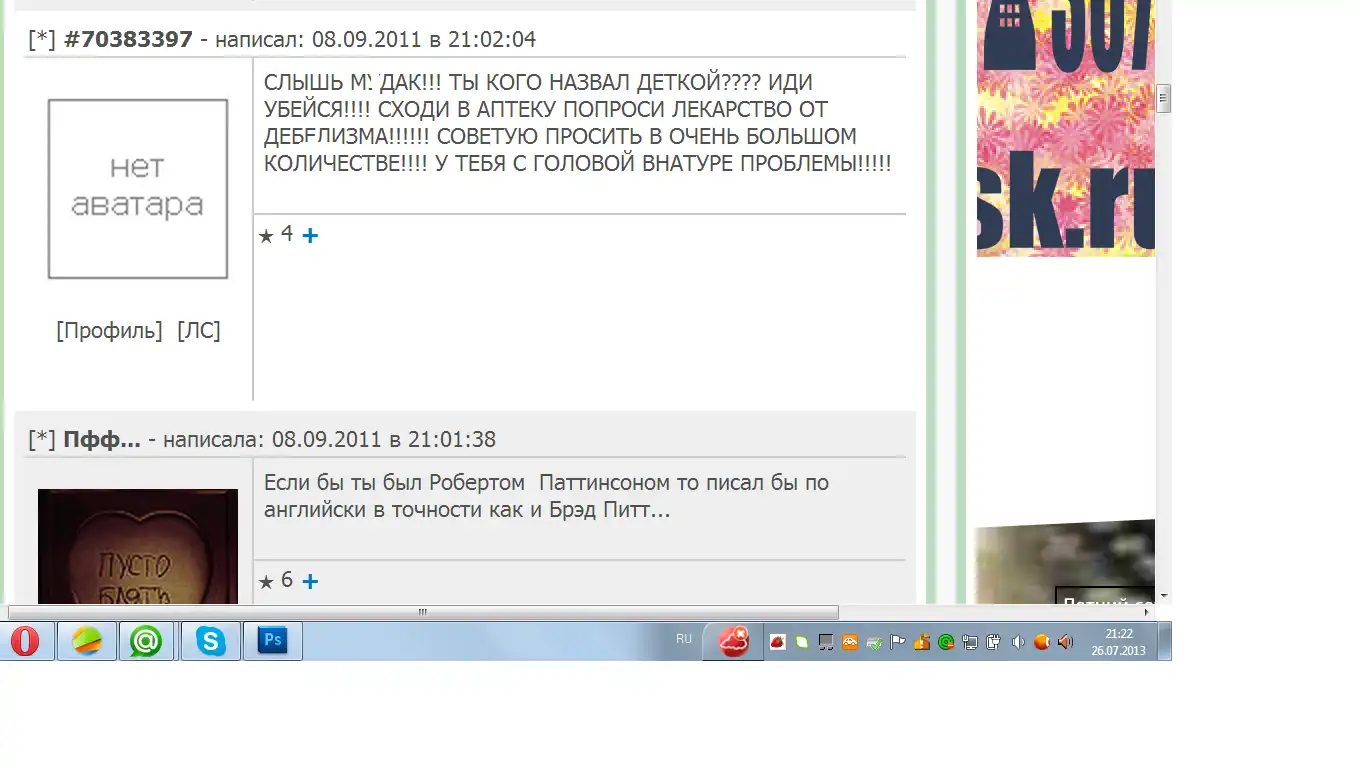Click the horizontal scrollbar at page bottom
The image size is (1360, 768).
coord(423,612)
